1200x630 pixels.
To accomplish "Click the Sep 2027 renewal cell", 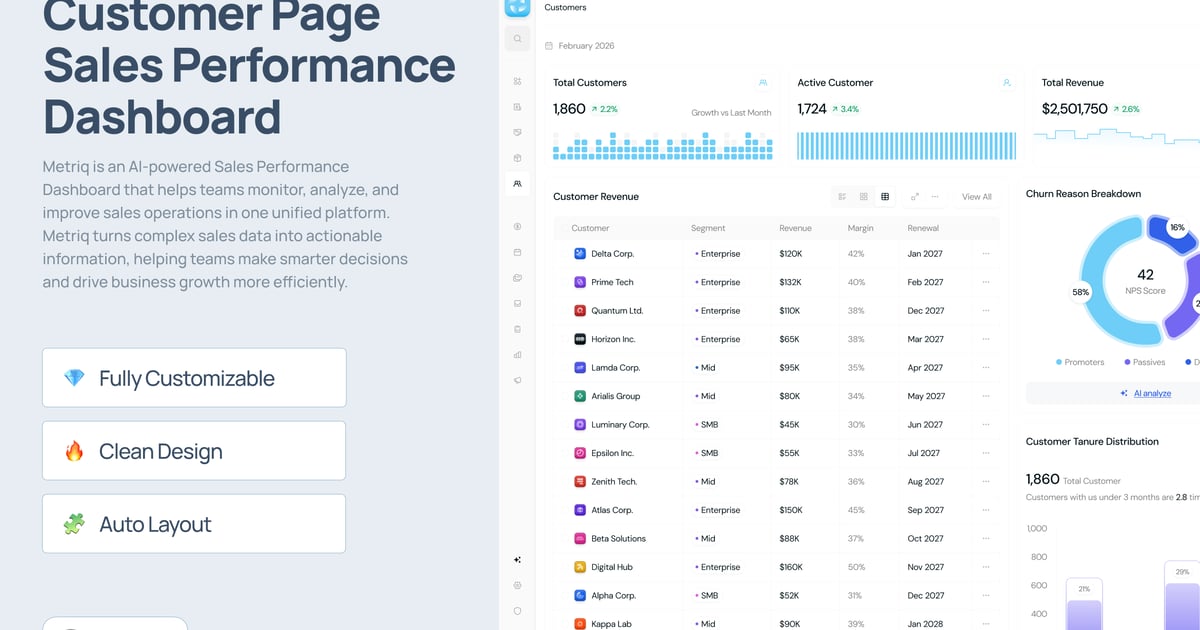I will click(x=926, y=510).
